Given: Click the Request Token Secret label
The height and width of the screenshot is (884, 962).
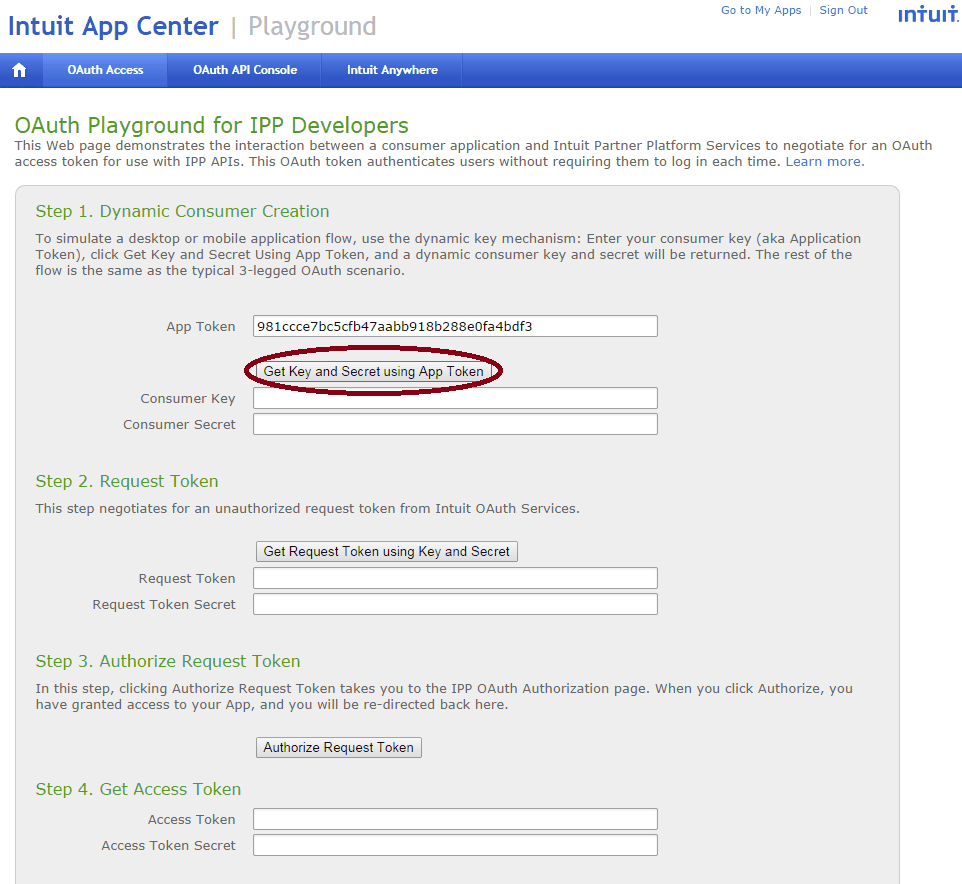Looking at the screenshot, I should 164,605.
